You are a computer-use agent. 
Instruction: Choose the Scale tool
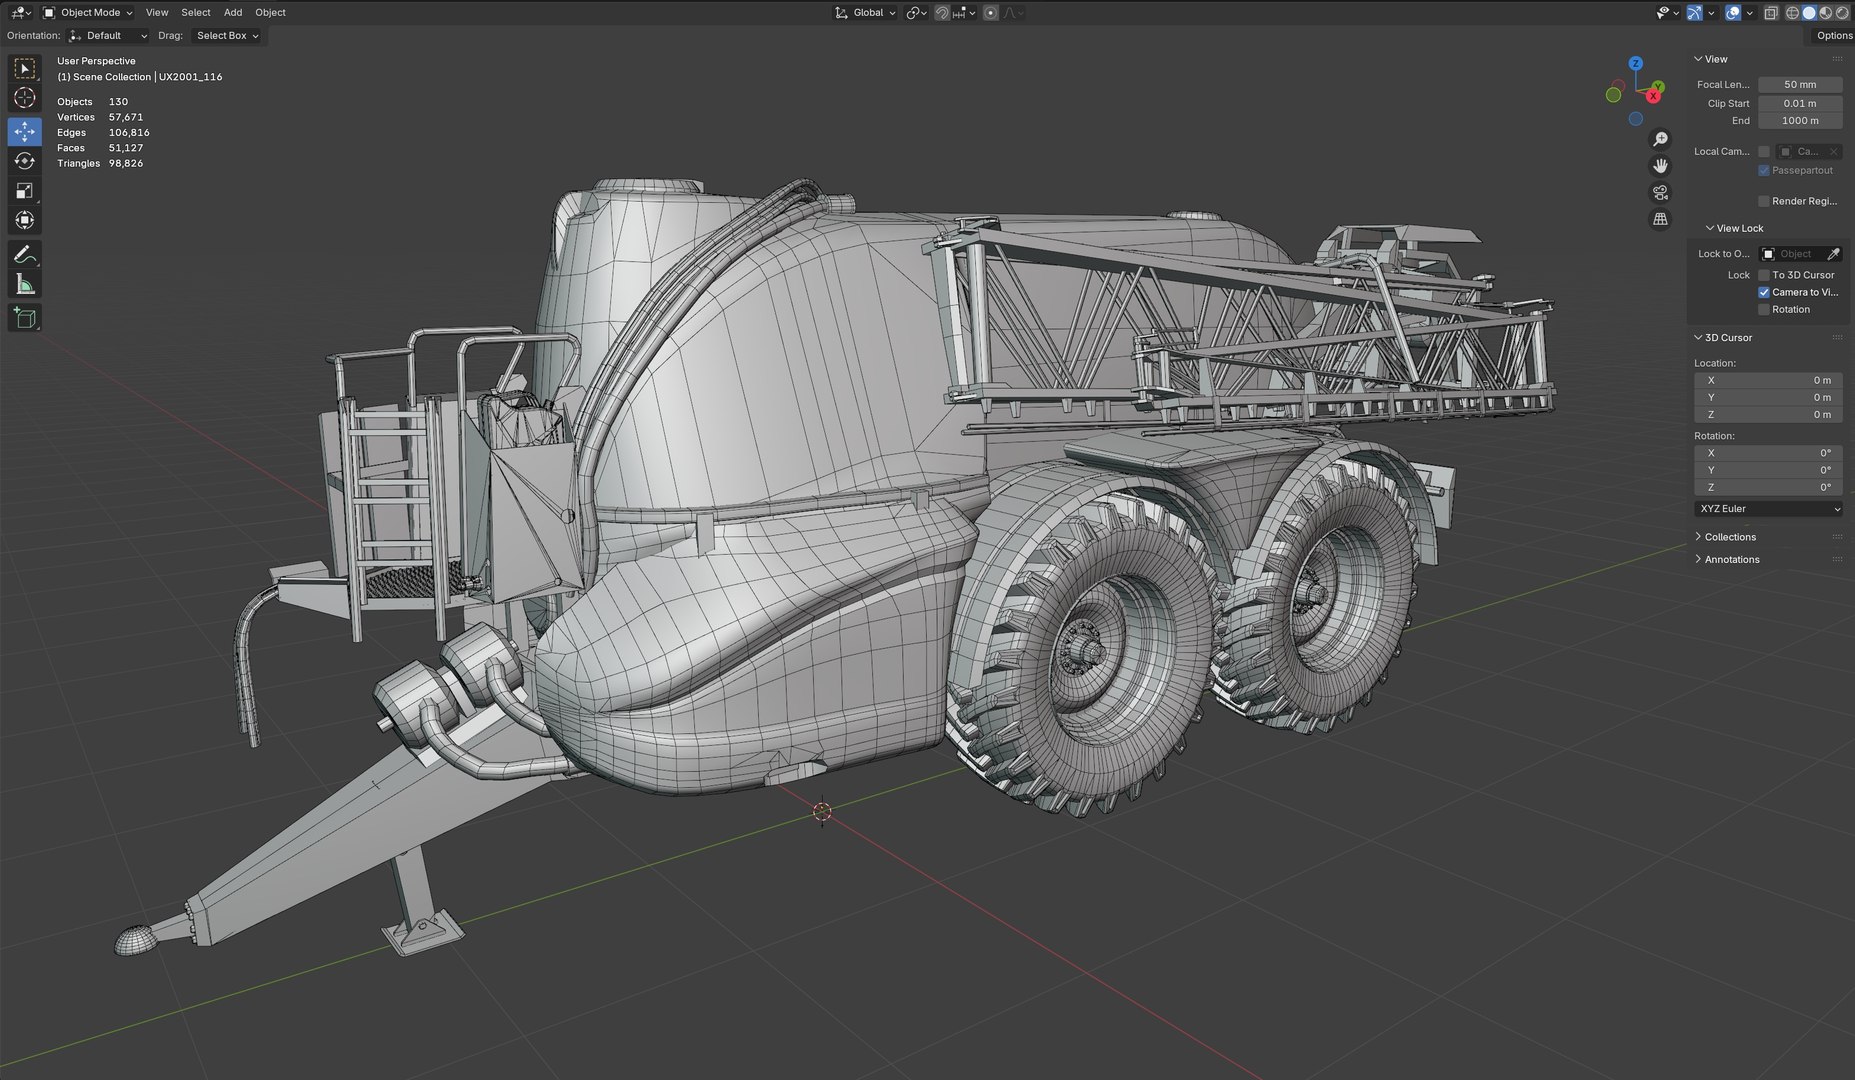click(25, 191)
